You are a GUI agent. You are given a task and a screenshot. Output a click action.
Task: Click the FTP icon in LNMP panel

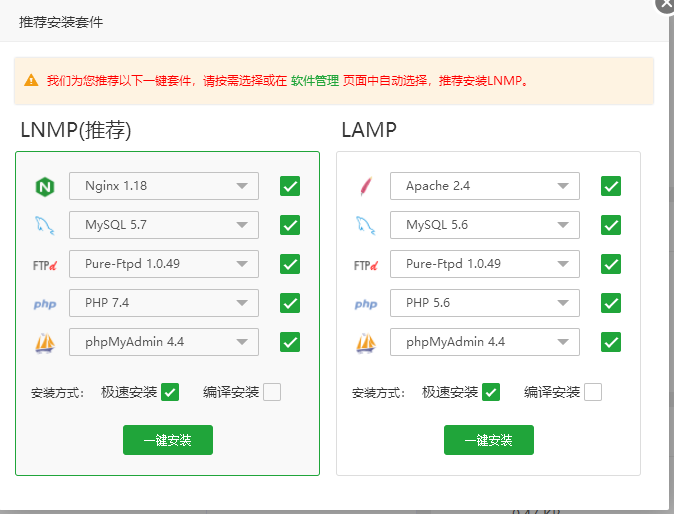coord(45,265)
